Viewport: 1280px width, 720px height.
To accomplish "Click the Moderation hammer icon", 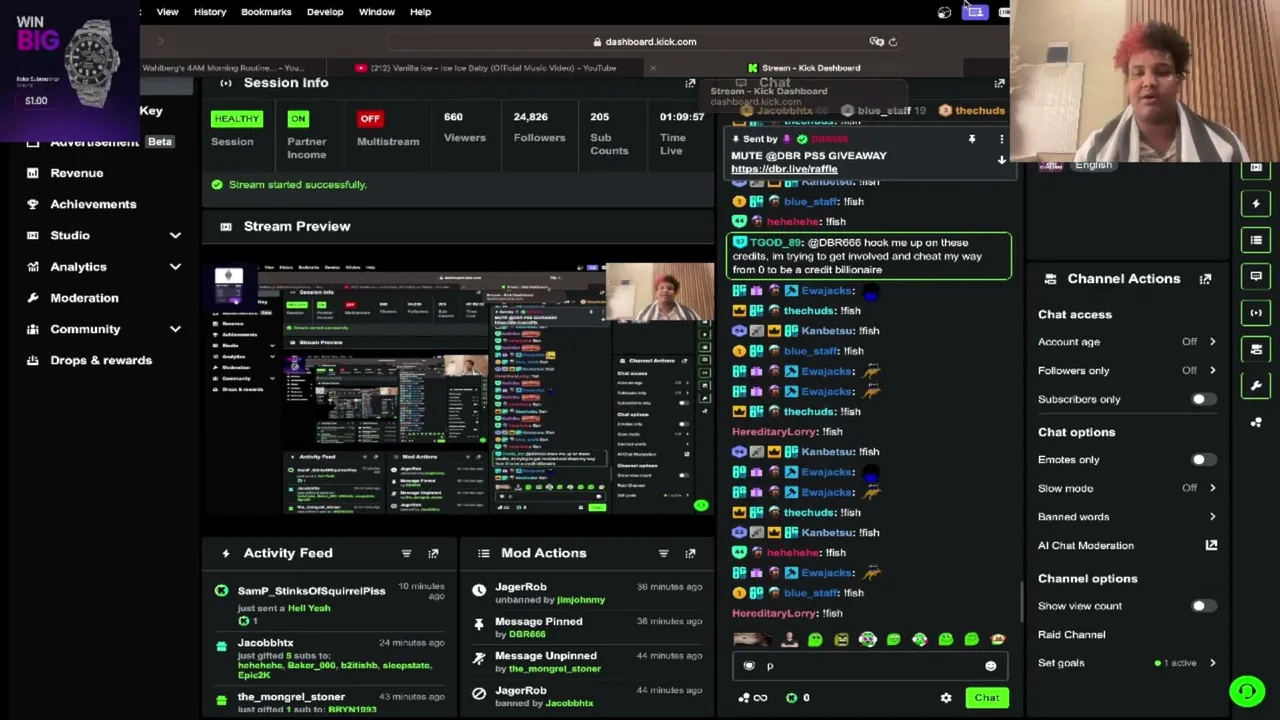I will coord(33,298).
